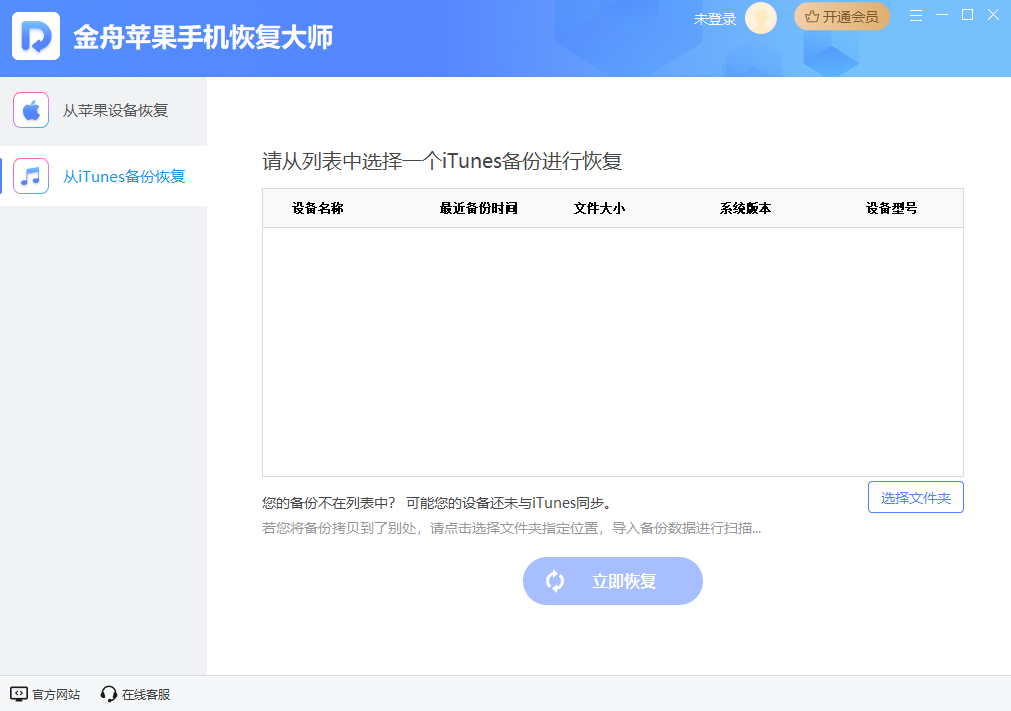Click the 立即恢复 button
The height and width of the screenshot is (711, 1011).
(x=613, y=581)
